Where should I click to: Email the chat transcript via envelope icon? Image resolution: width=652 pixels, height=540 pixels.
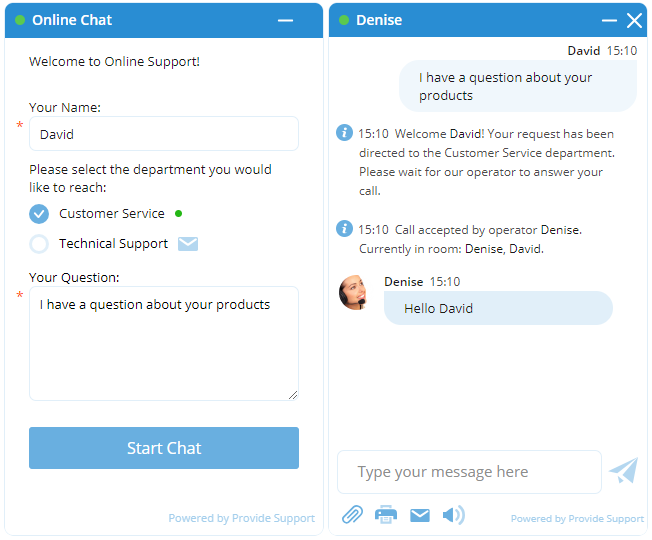click(420, 515)
